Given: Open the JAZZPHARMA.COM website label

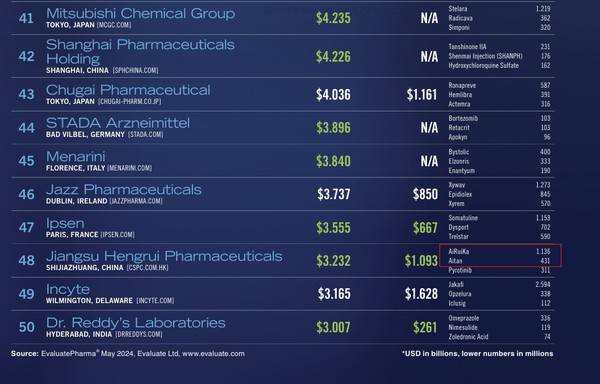Looking at the screenshot, I should click(x=136, y=201).
